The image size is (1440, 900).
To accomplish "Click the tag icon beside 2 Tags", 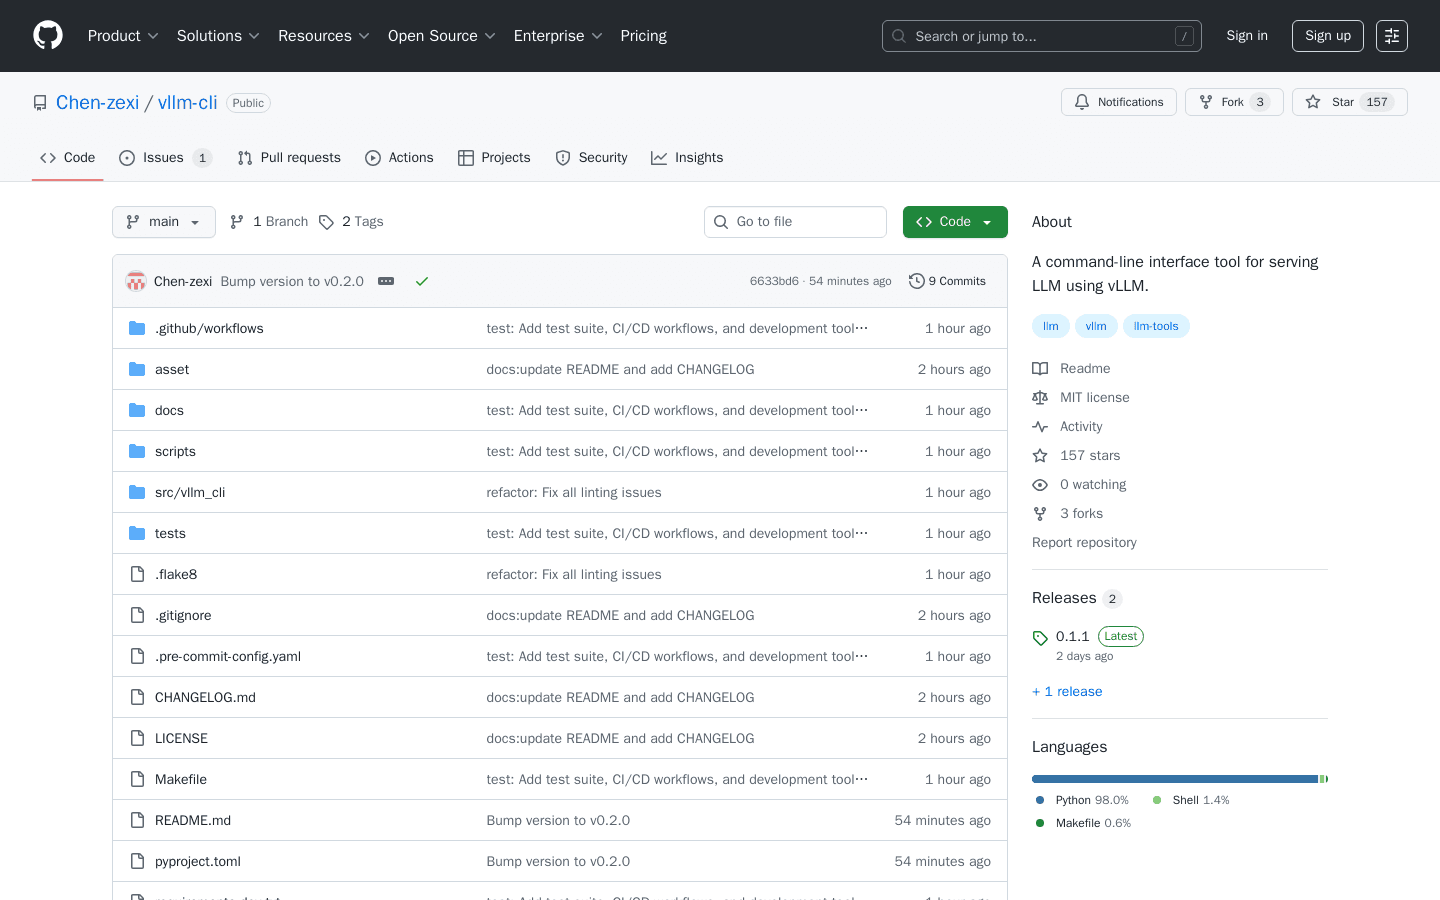I will tap(327, 221).
